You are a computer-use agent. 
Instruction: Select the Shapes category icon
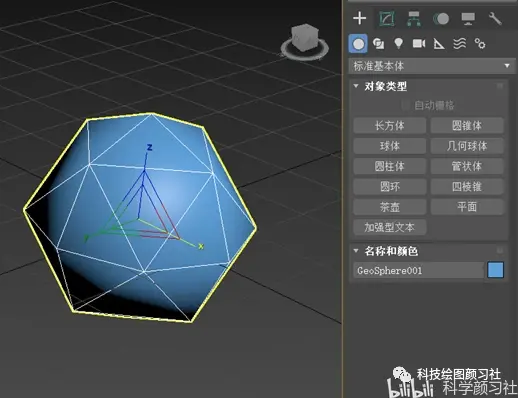point(378,44)
